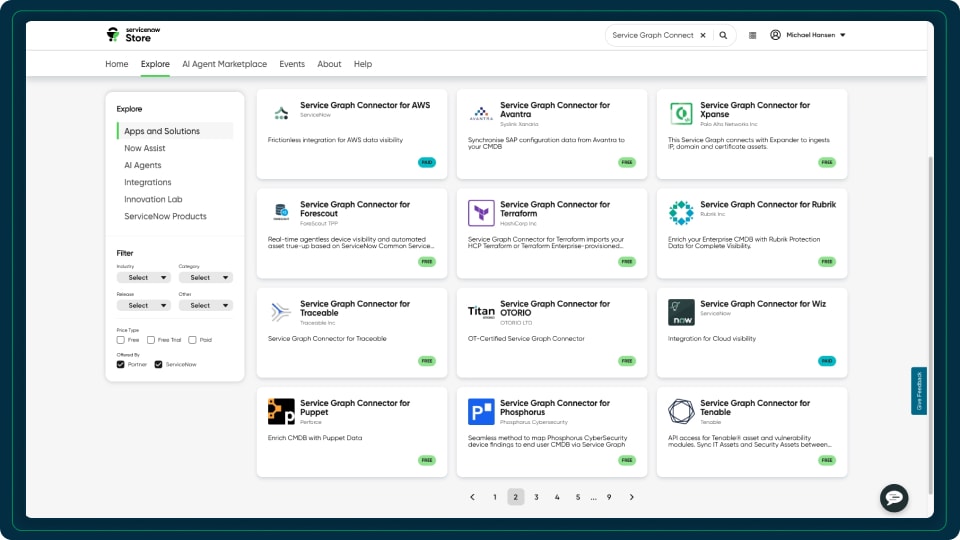Go to page 9
This screenshot has height=540, width=960.
coord(609,497)
